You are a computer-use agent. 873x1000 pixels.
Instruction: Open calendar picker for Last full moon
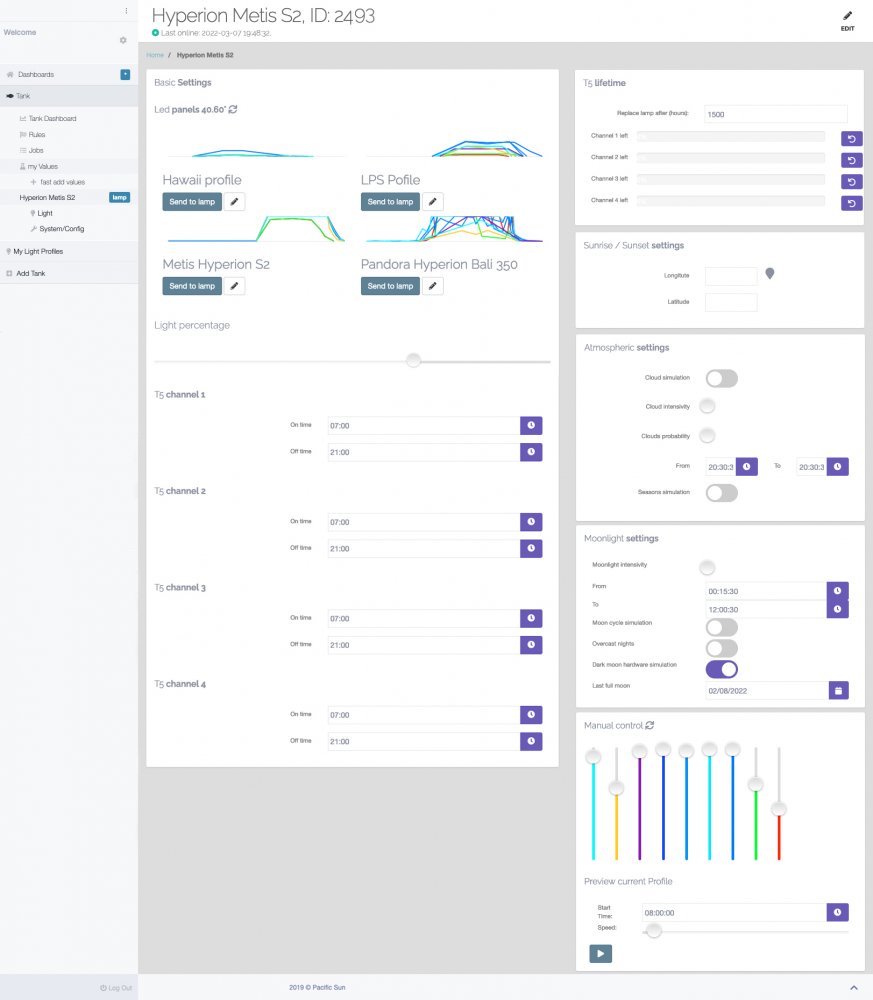click(x=838, y=690)
